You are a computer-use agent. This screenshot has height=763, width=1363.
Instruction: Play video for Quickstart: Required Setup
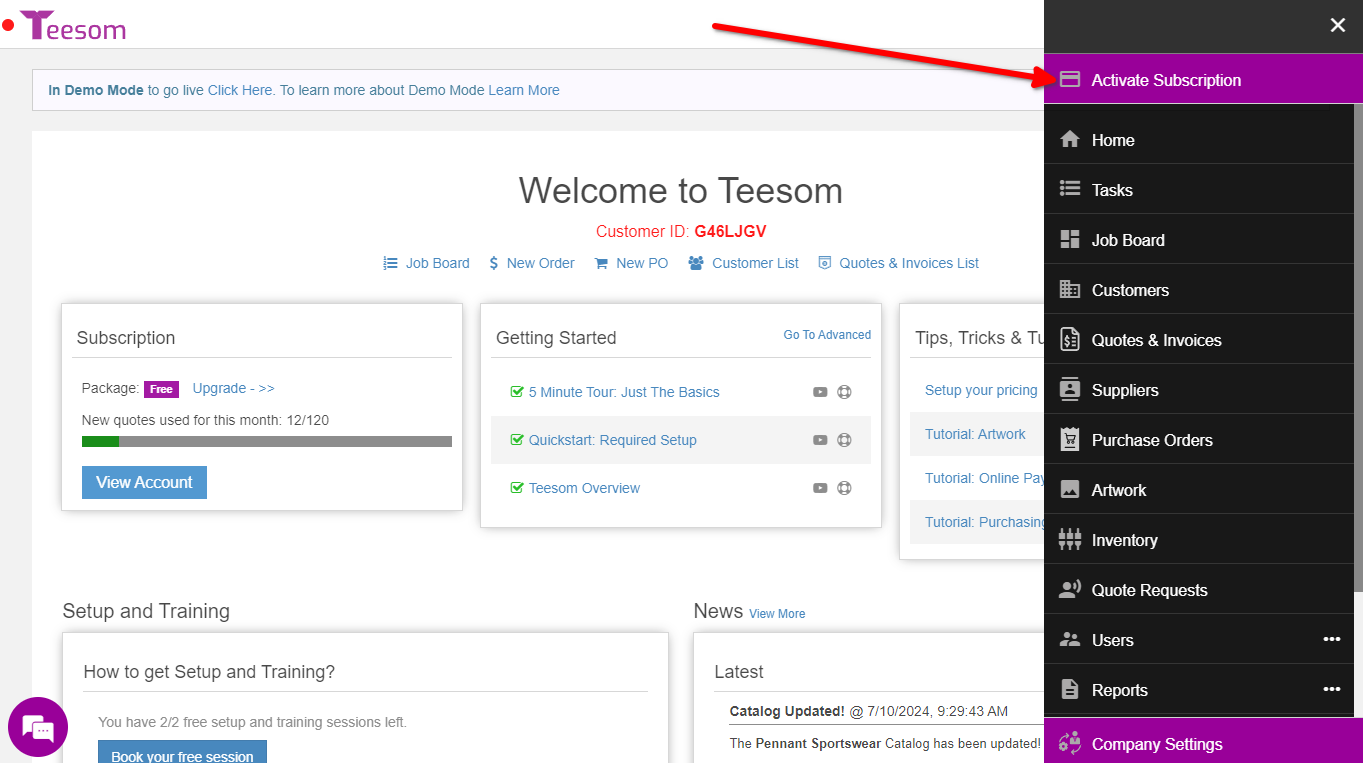click(820, 440)
